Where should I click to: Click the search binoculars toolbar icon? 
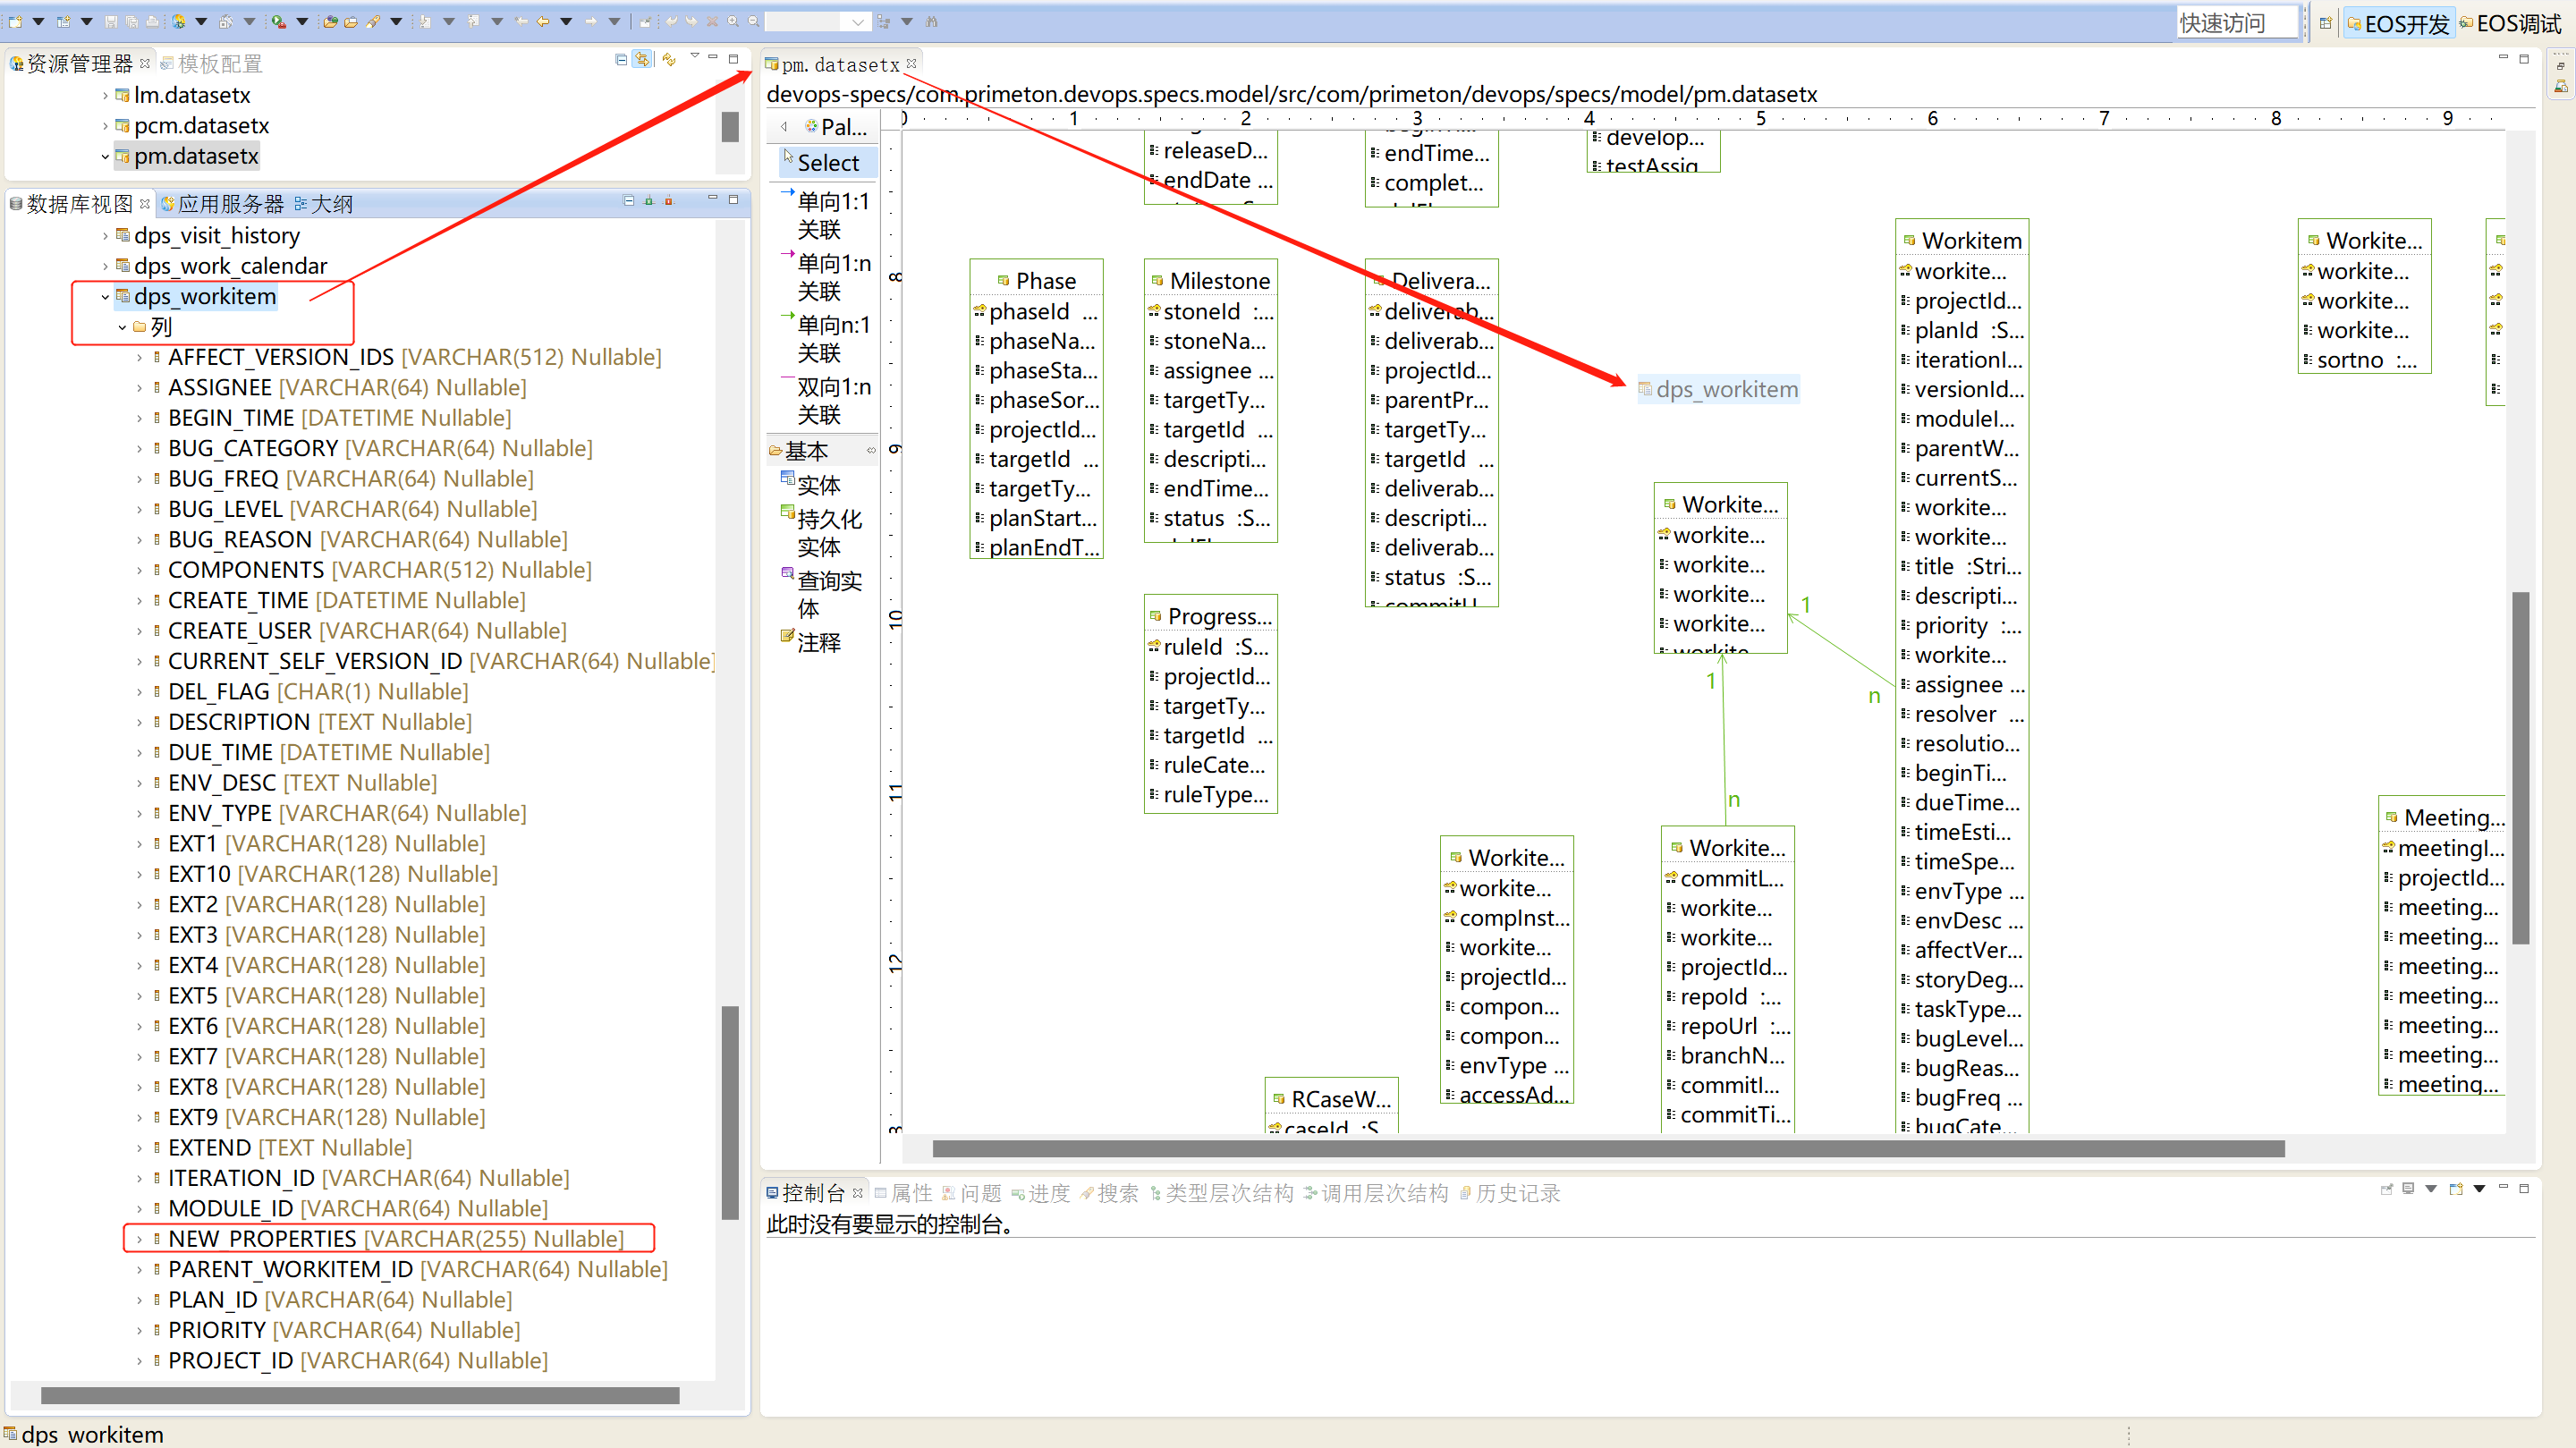(x=932, y=21)
